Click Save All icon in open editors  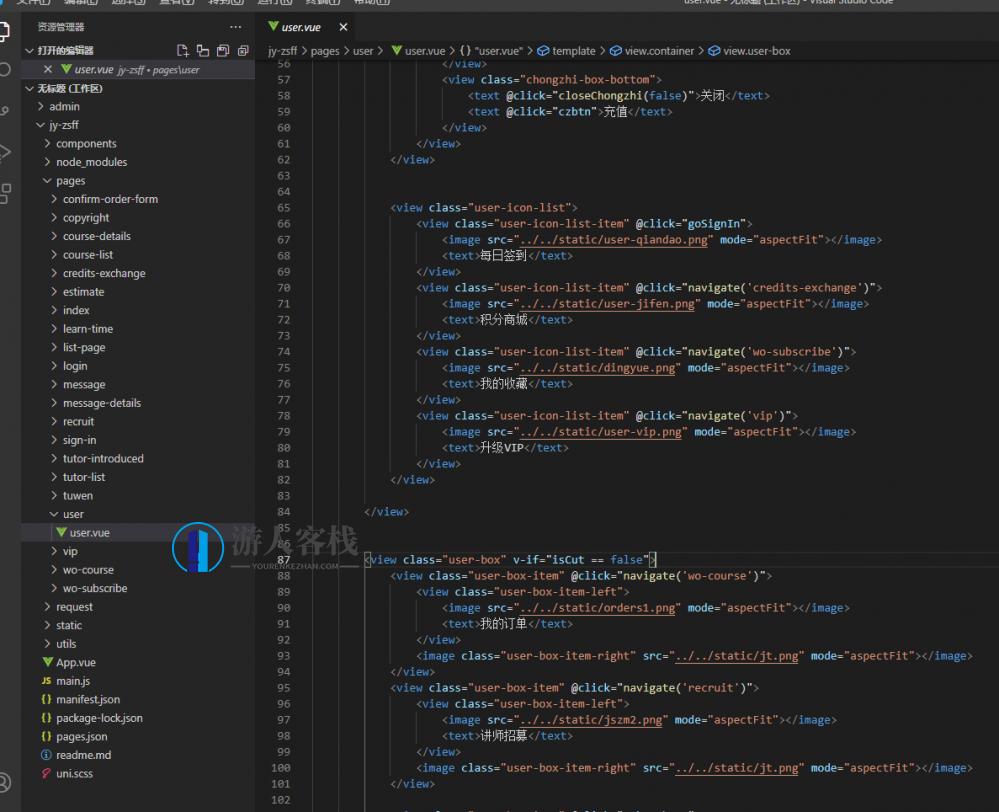tap(222, 50)
